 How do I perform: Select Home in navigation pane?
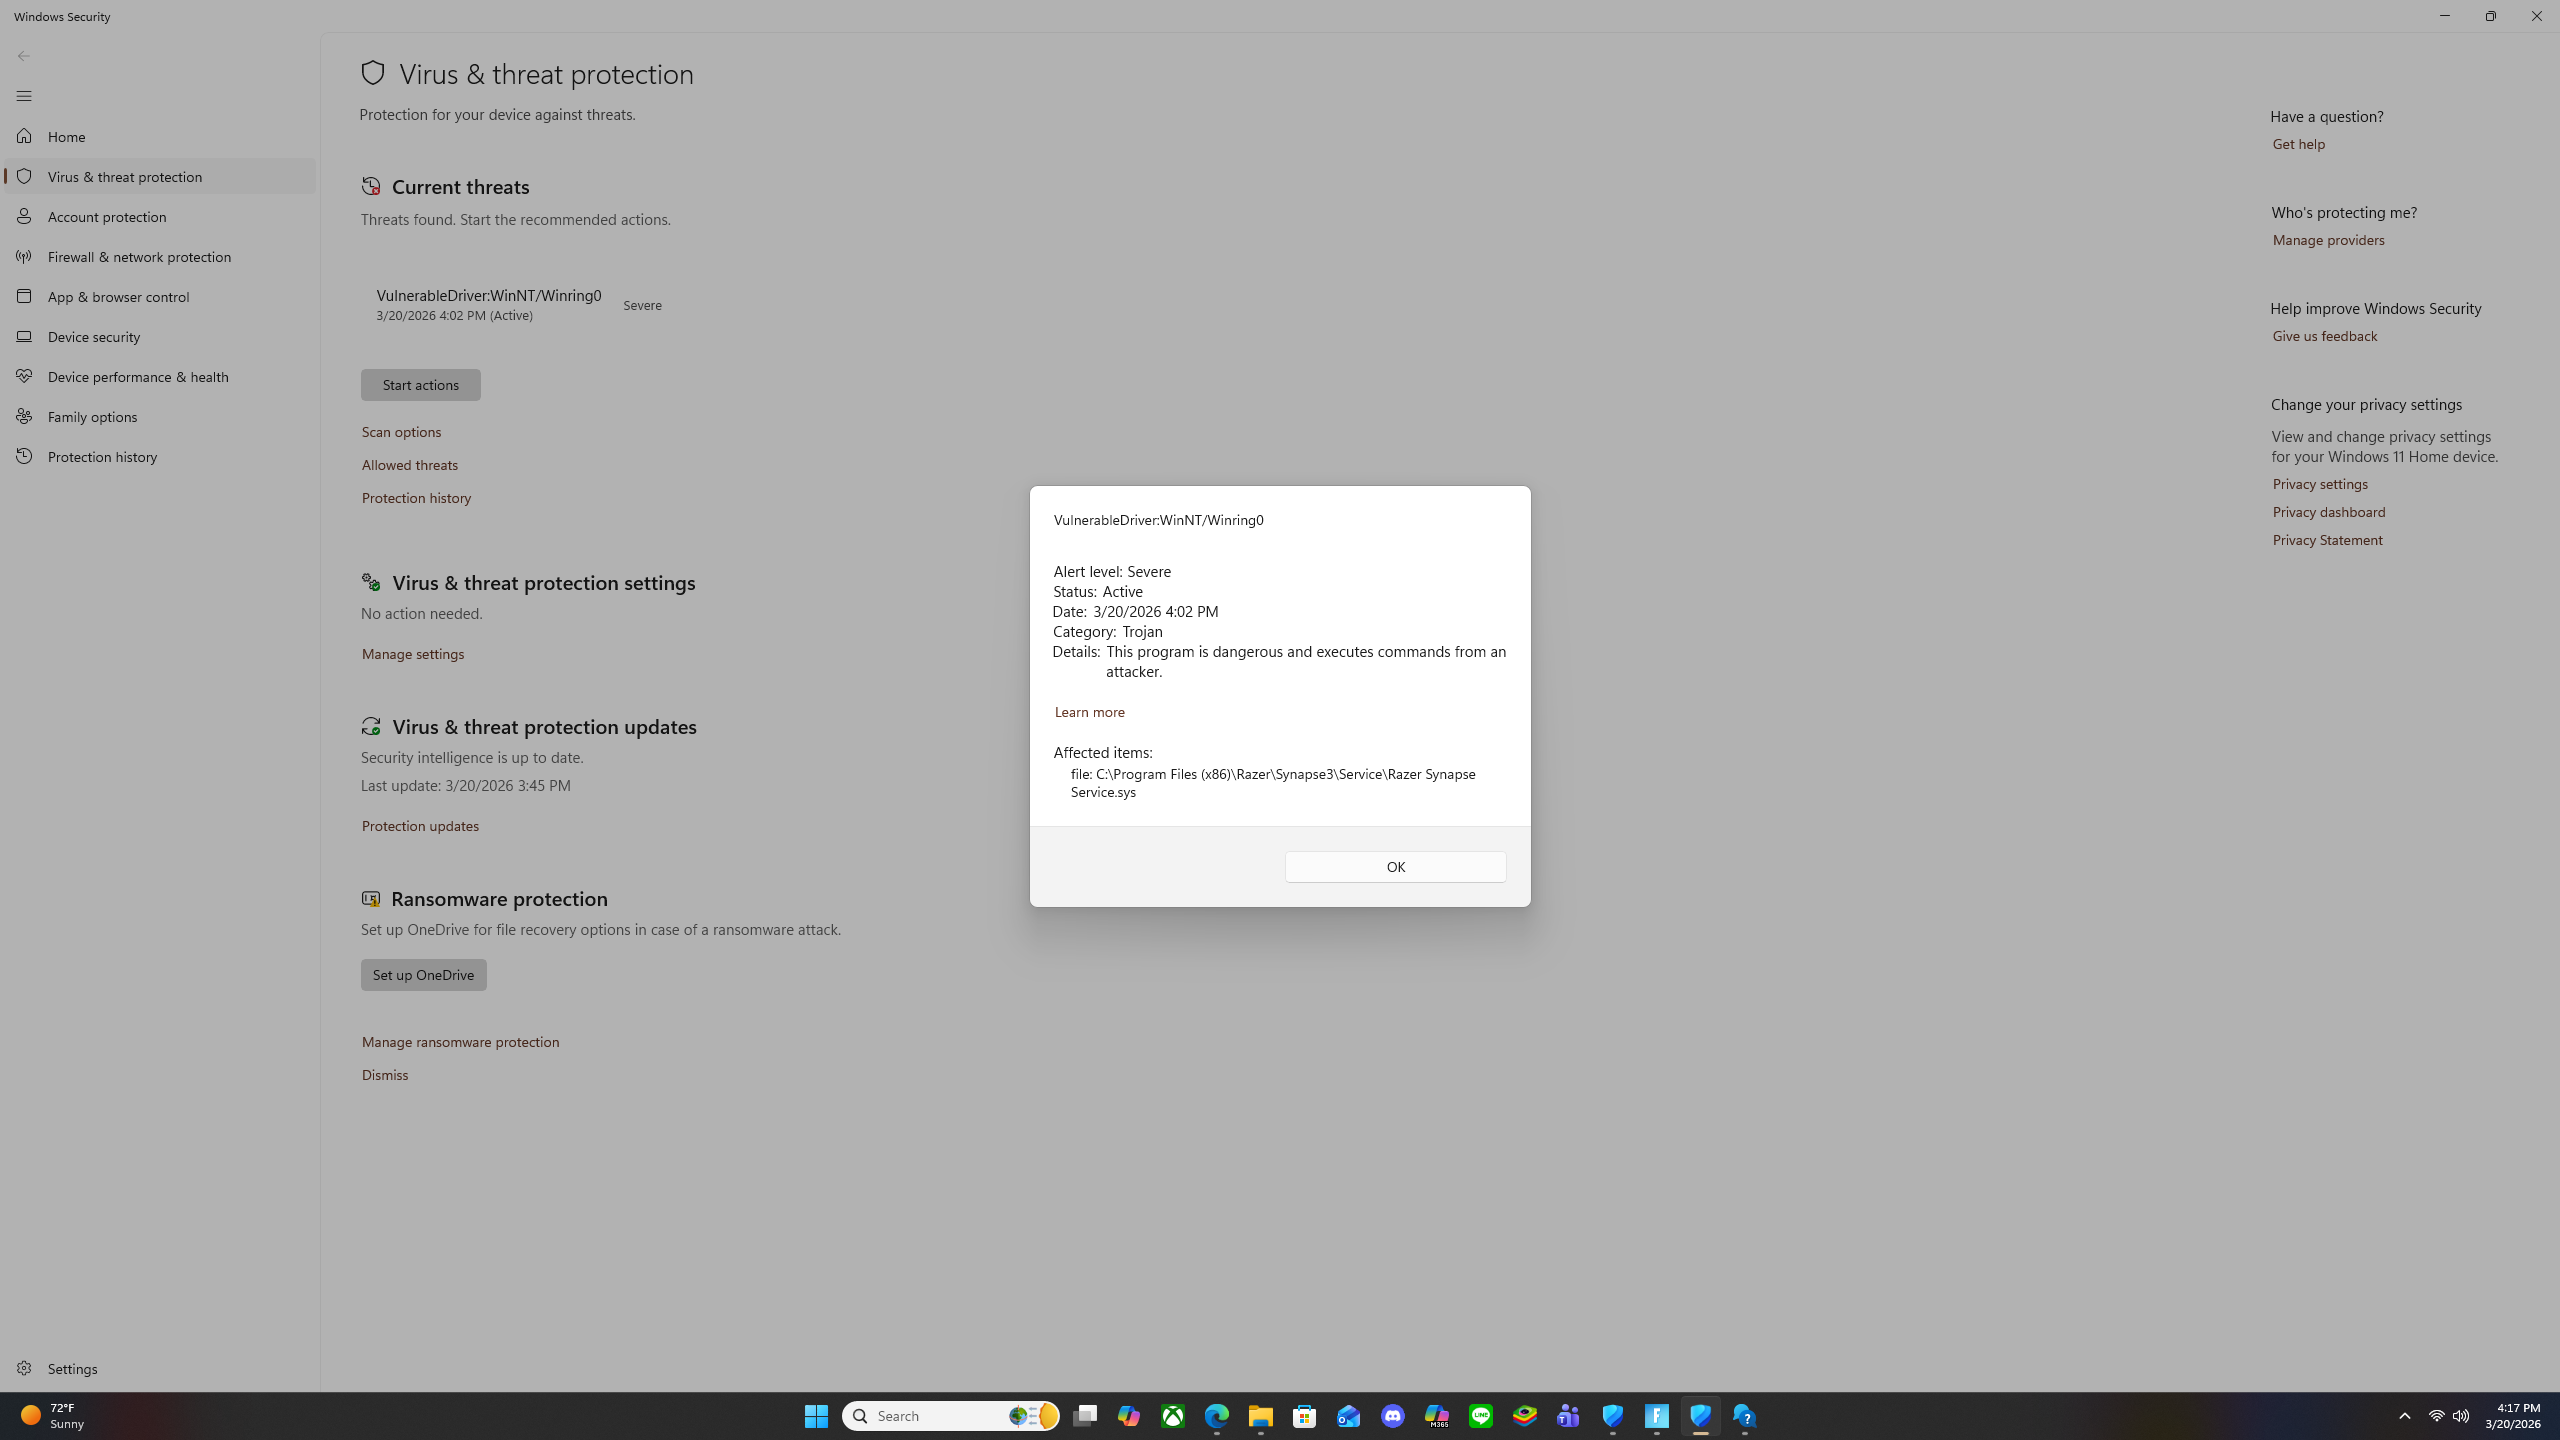tap(66, 137)
